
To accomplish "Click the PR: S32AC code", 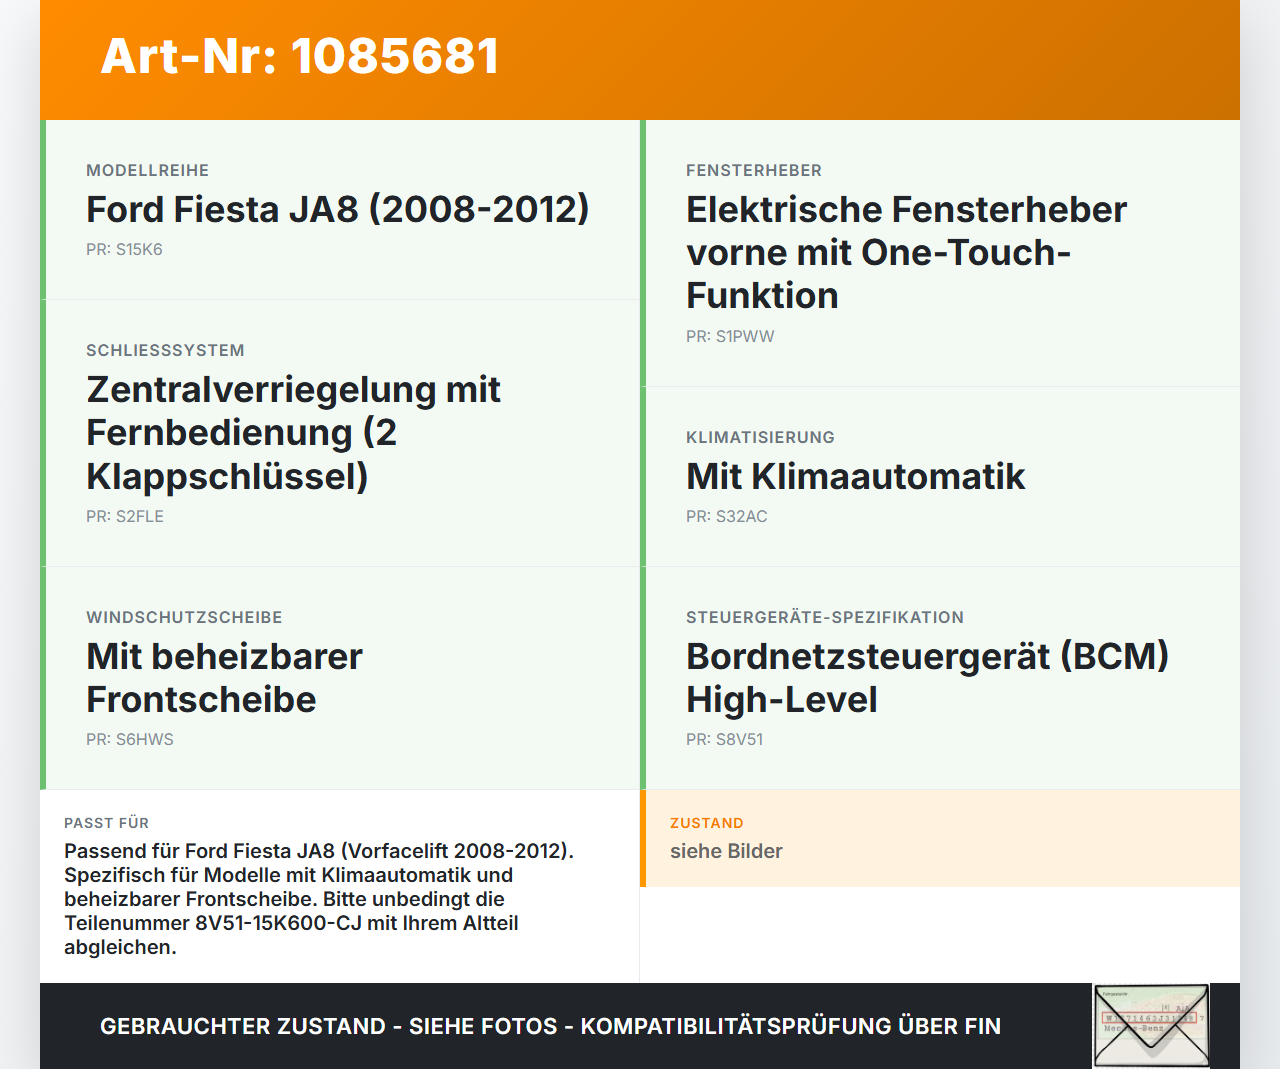I will (727, 517).
